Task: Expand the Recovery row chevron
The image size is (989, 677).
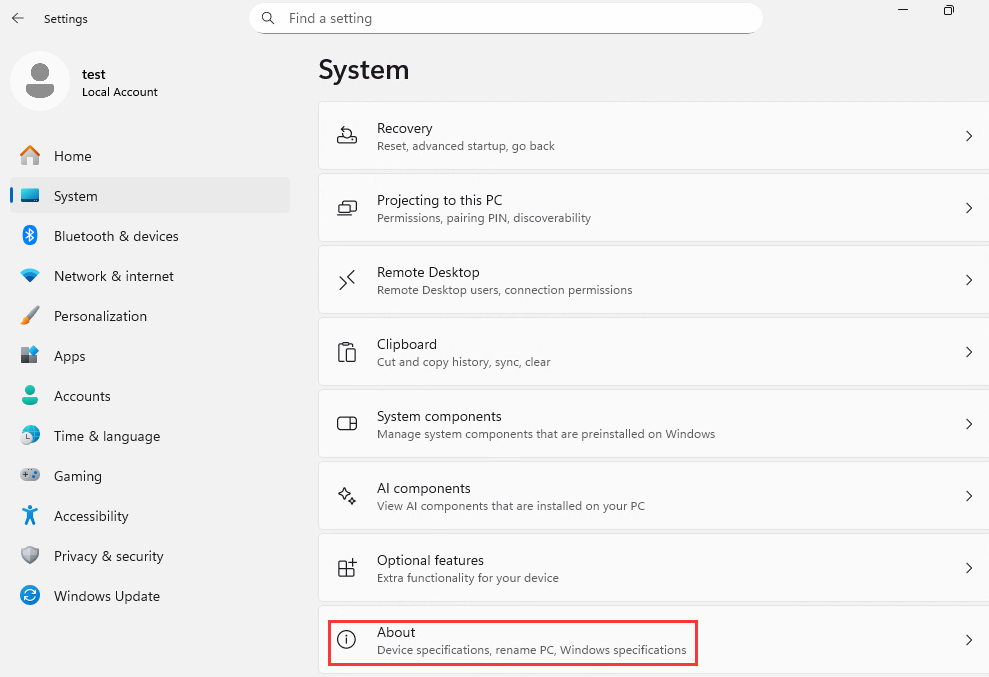Action: pyautogui.click(x=968, y=136)
